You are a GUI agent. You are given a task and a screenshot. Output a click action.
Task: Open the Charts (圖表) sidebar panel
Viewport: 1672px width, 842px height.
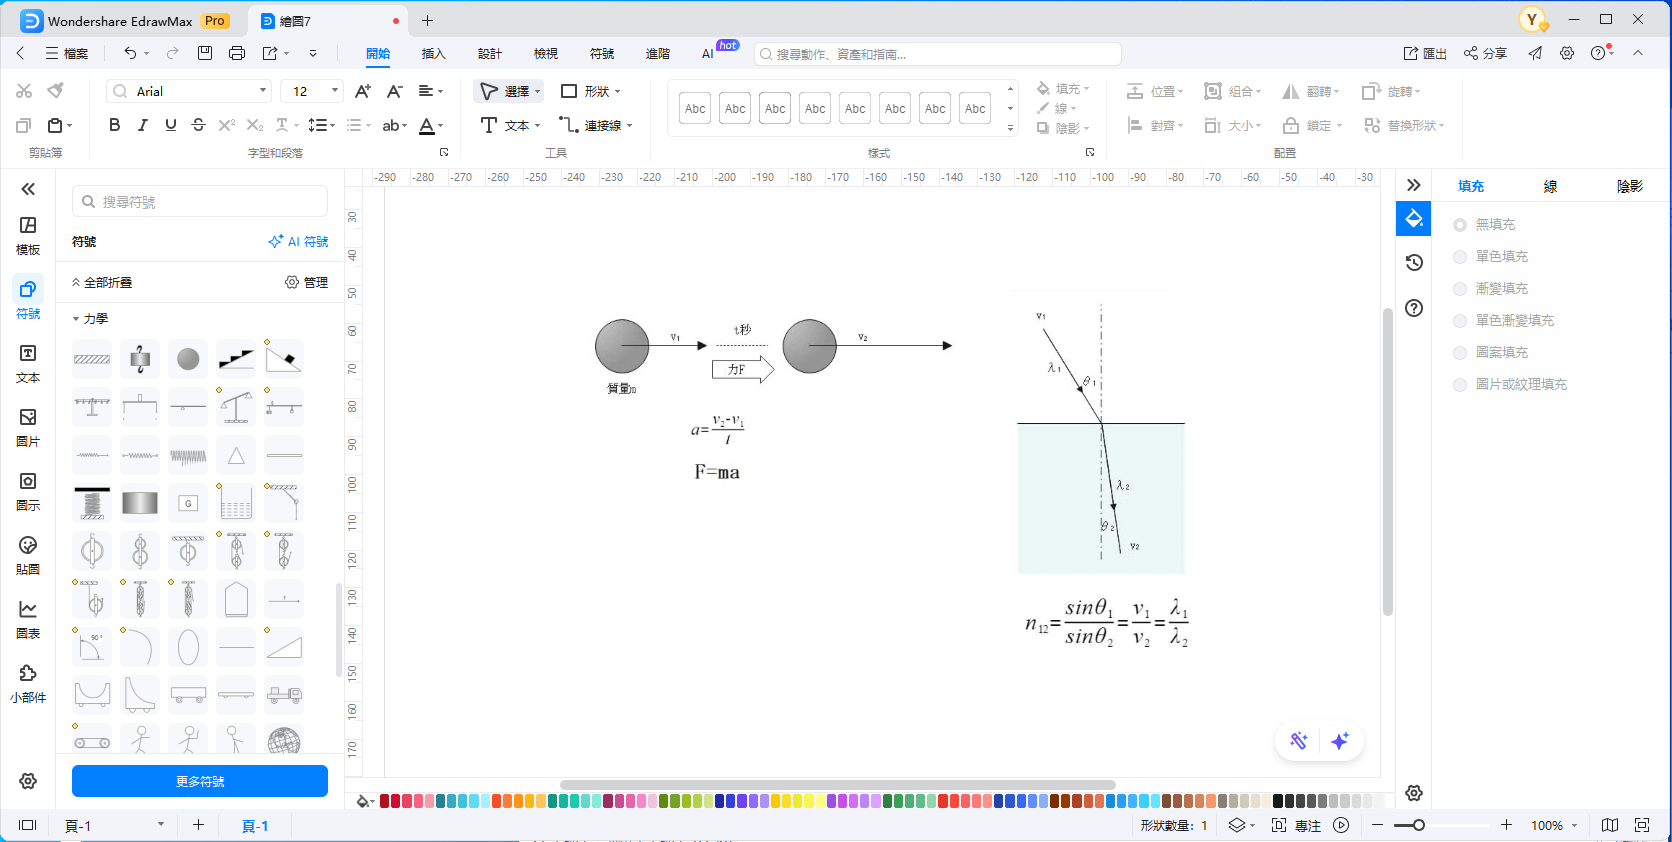28,619
